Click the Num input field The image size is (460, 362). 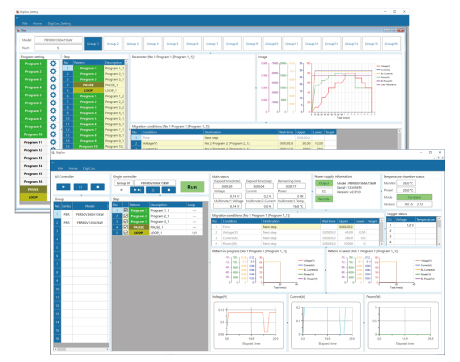58,48
